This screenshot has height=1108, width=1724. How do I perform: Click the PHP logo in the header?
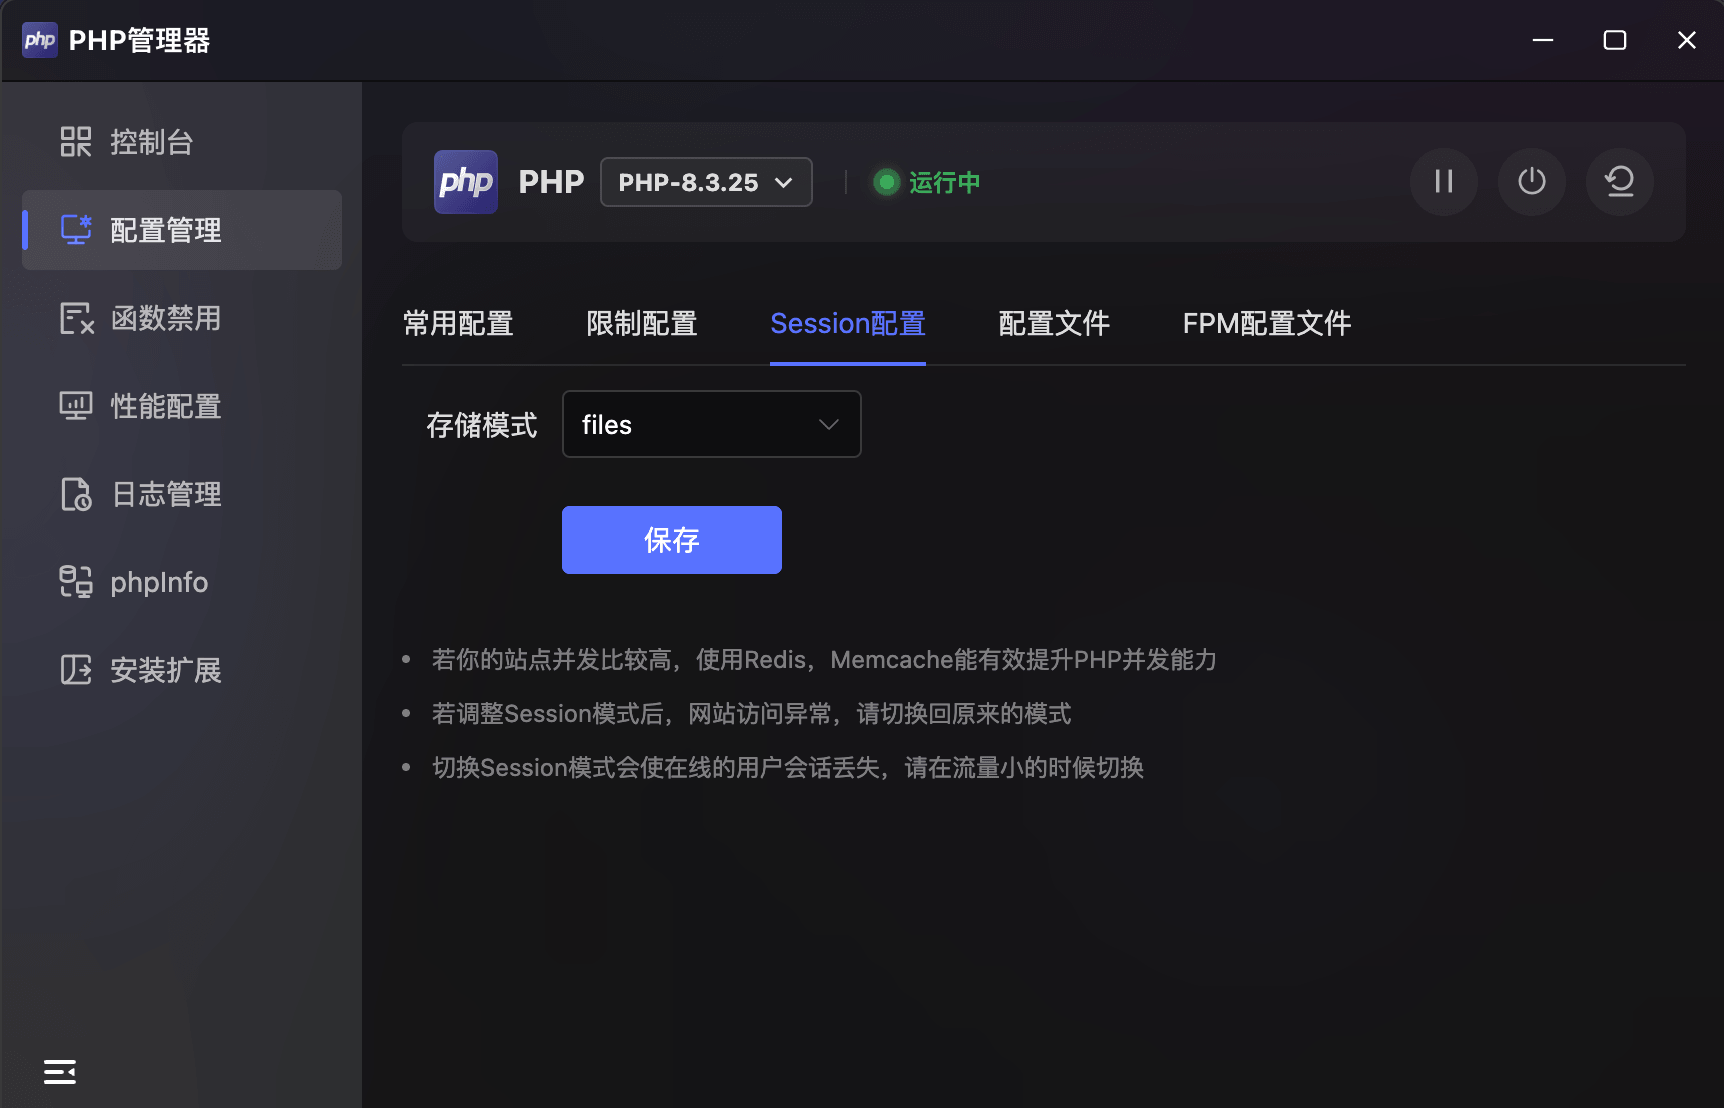point(466,182)
